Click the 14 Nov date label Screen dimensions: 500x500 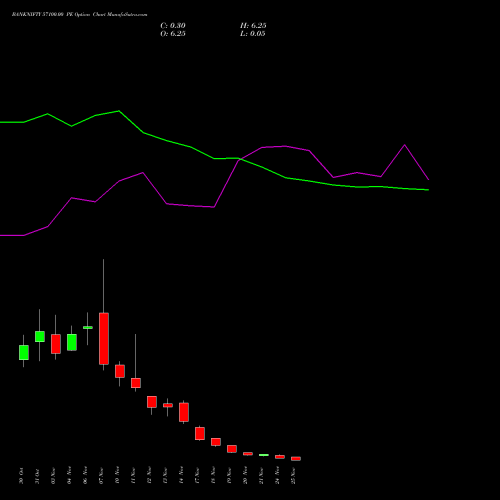(x=181, y=476)
